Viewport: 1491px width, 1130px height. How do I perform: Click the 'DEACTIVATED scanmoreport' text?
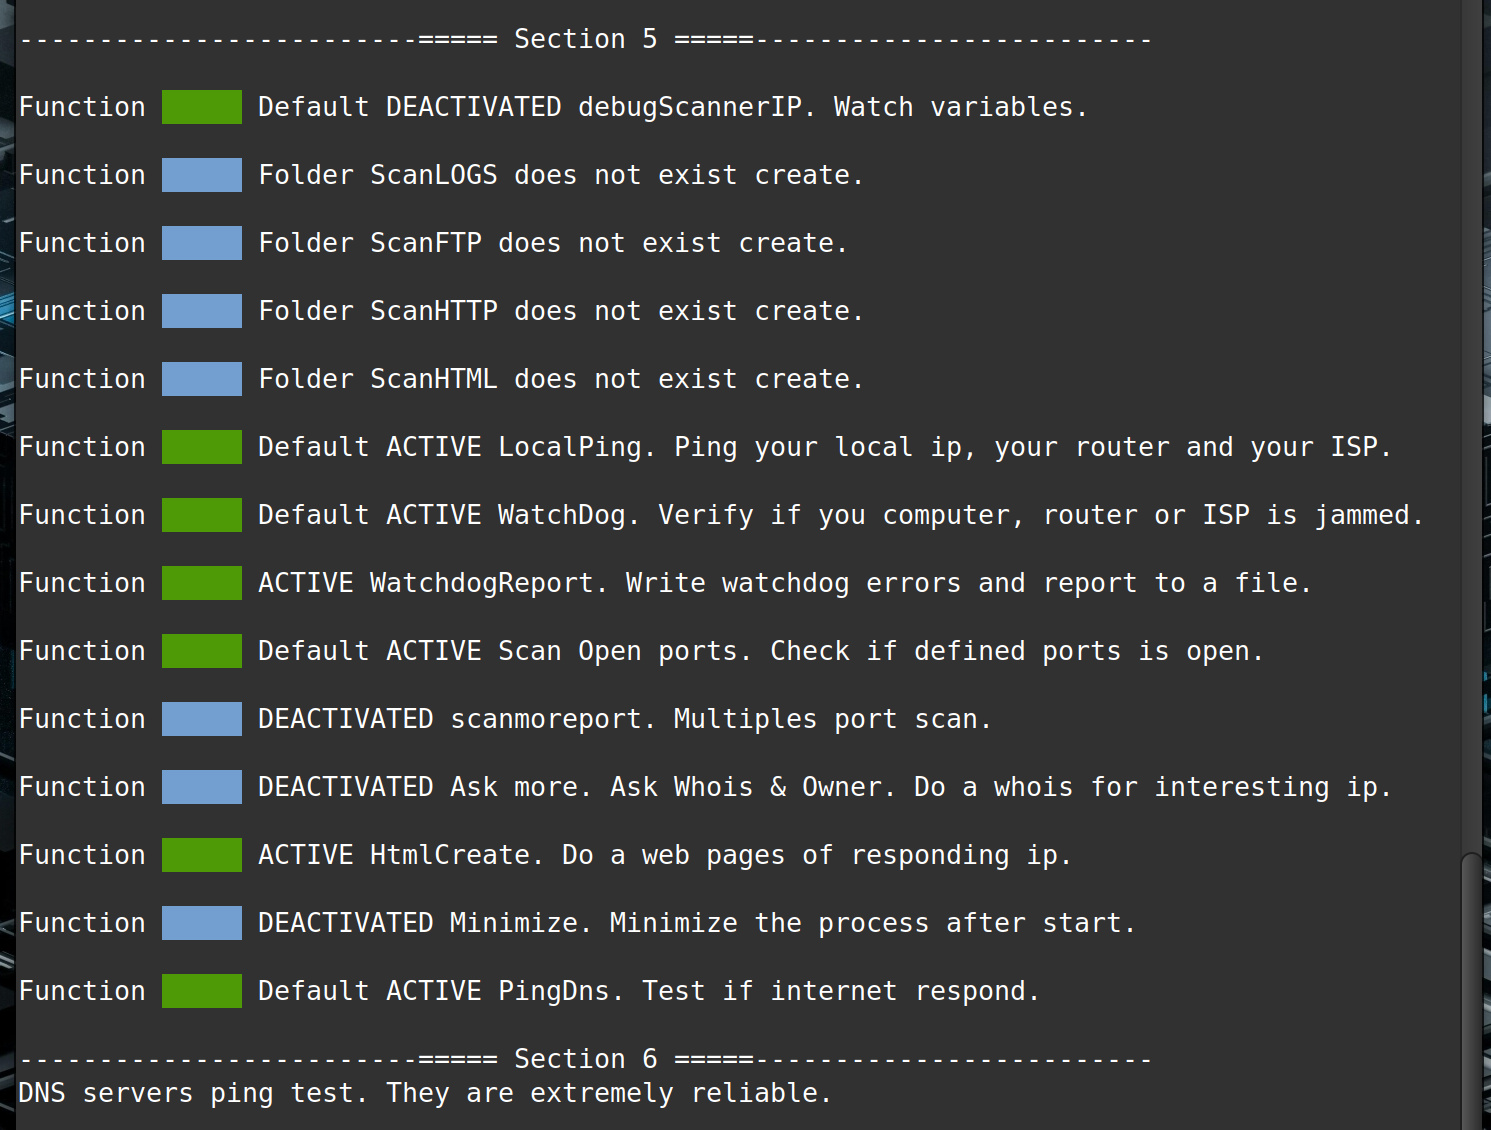[x=450, y=719]
